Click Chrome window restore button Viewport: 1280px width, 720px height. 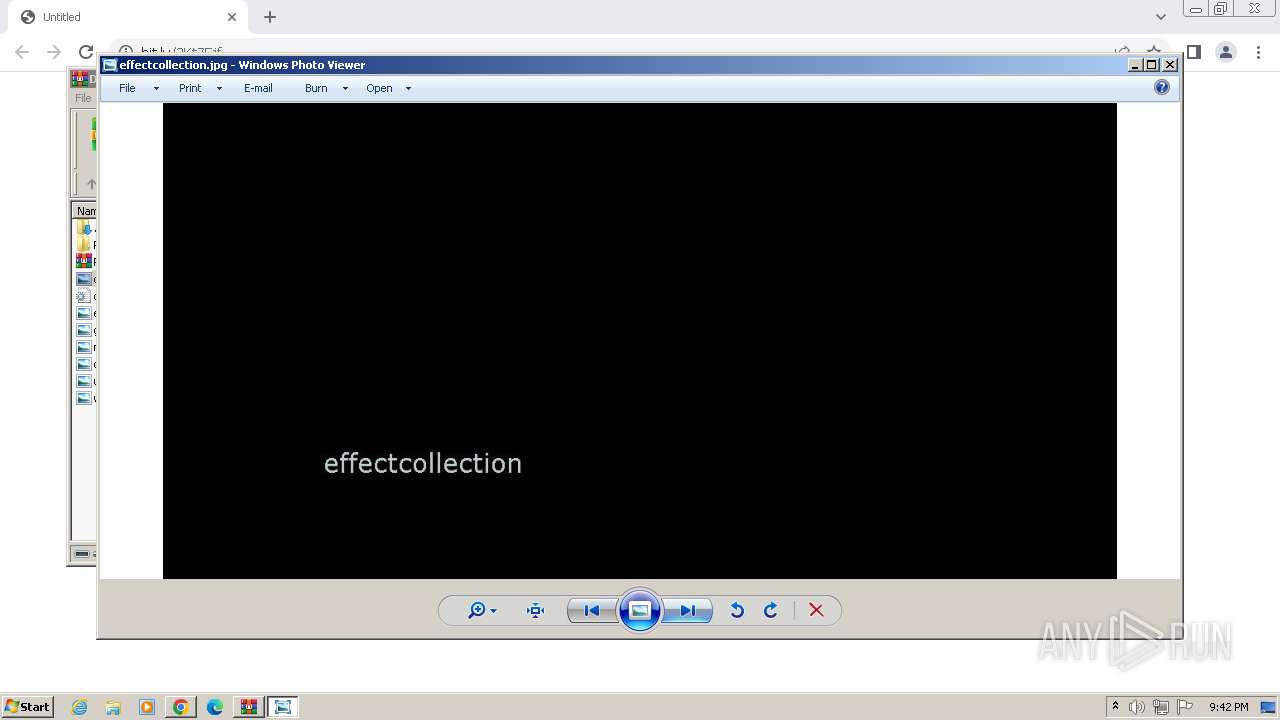[1220, 9]
